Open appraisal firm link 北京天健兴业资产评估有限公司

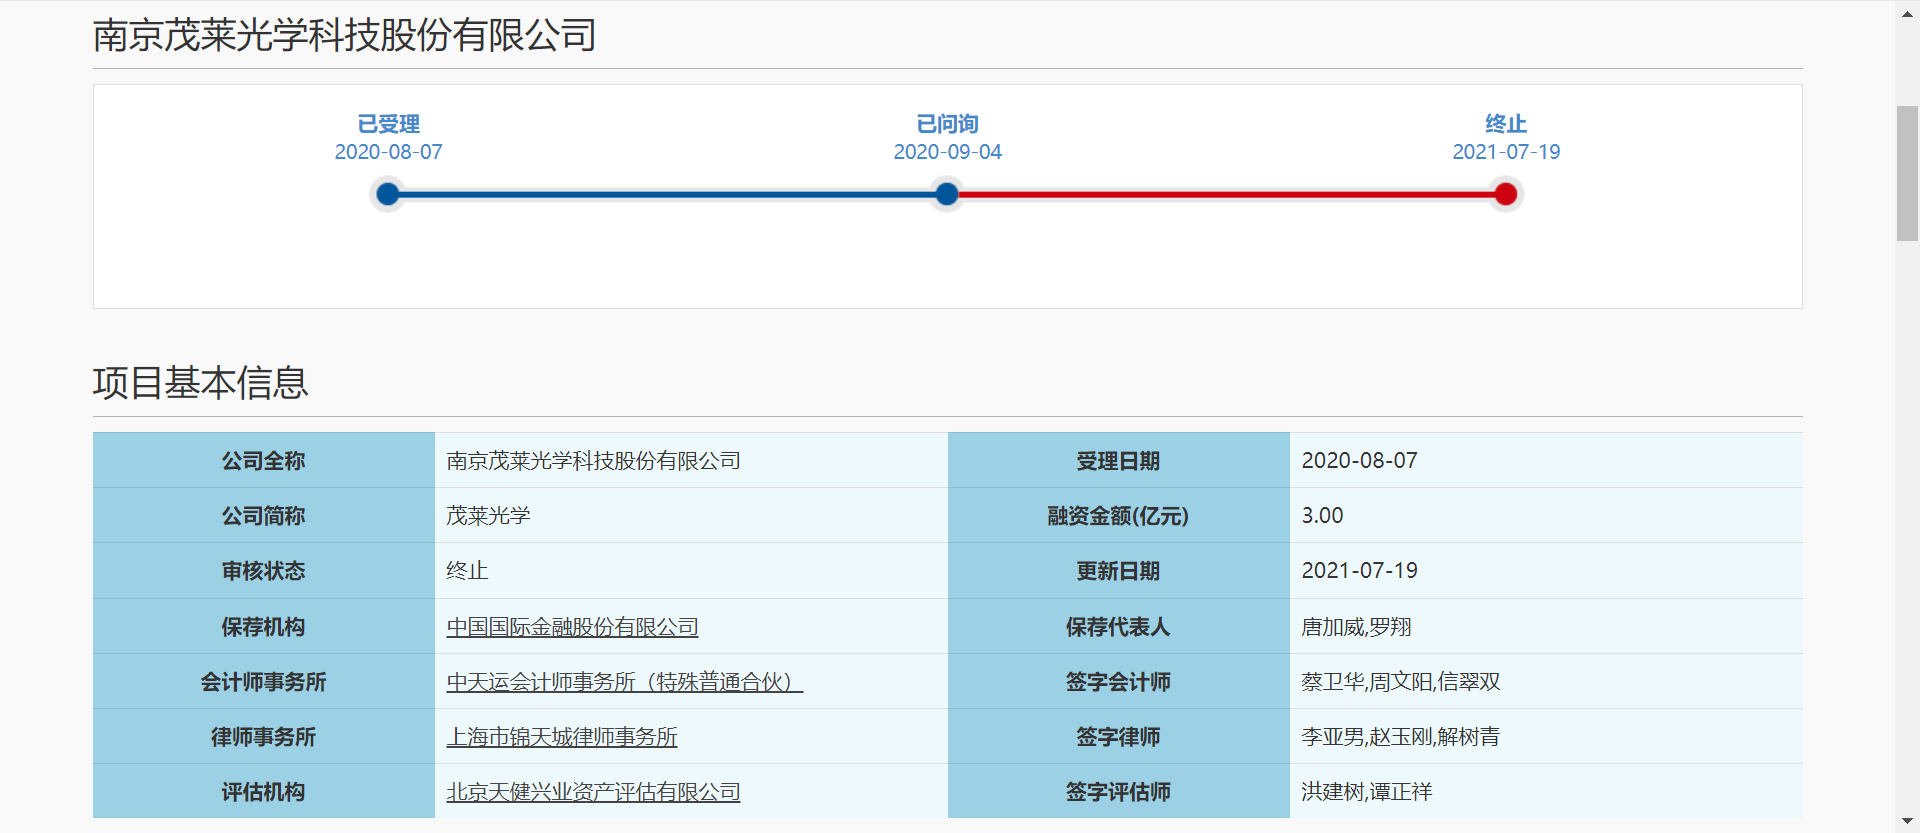(x=593, y=792)
